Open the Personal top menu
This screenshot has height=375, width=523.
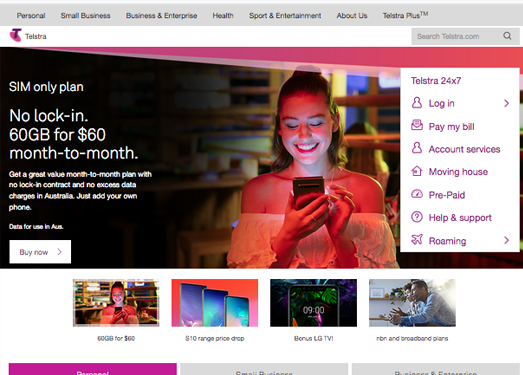coord(31,16)
